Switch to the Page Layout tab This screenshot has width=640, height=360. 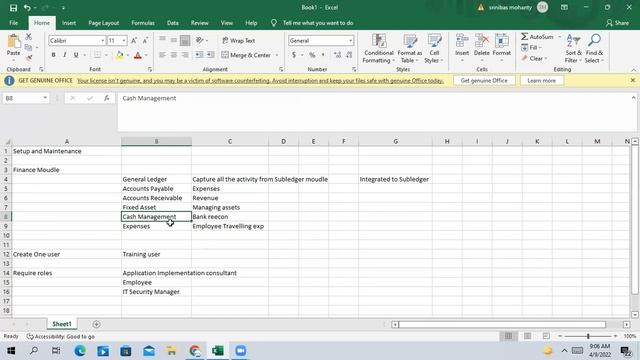tap(104, 23)
